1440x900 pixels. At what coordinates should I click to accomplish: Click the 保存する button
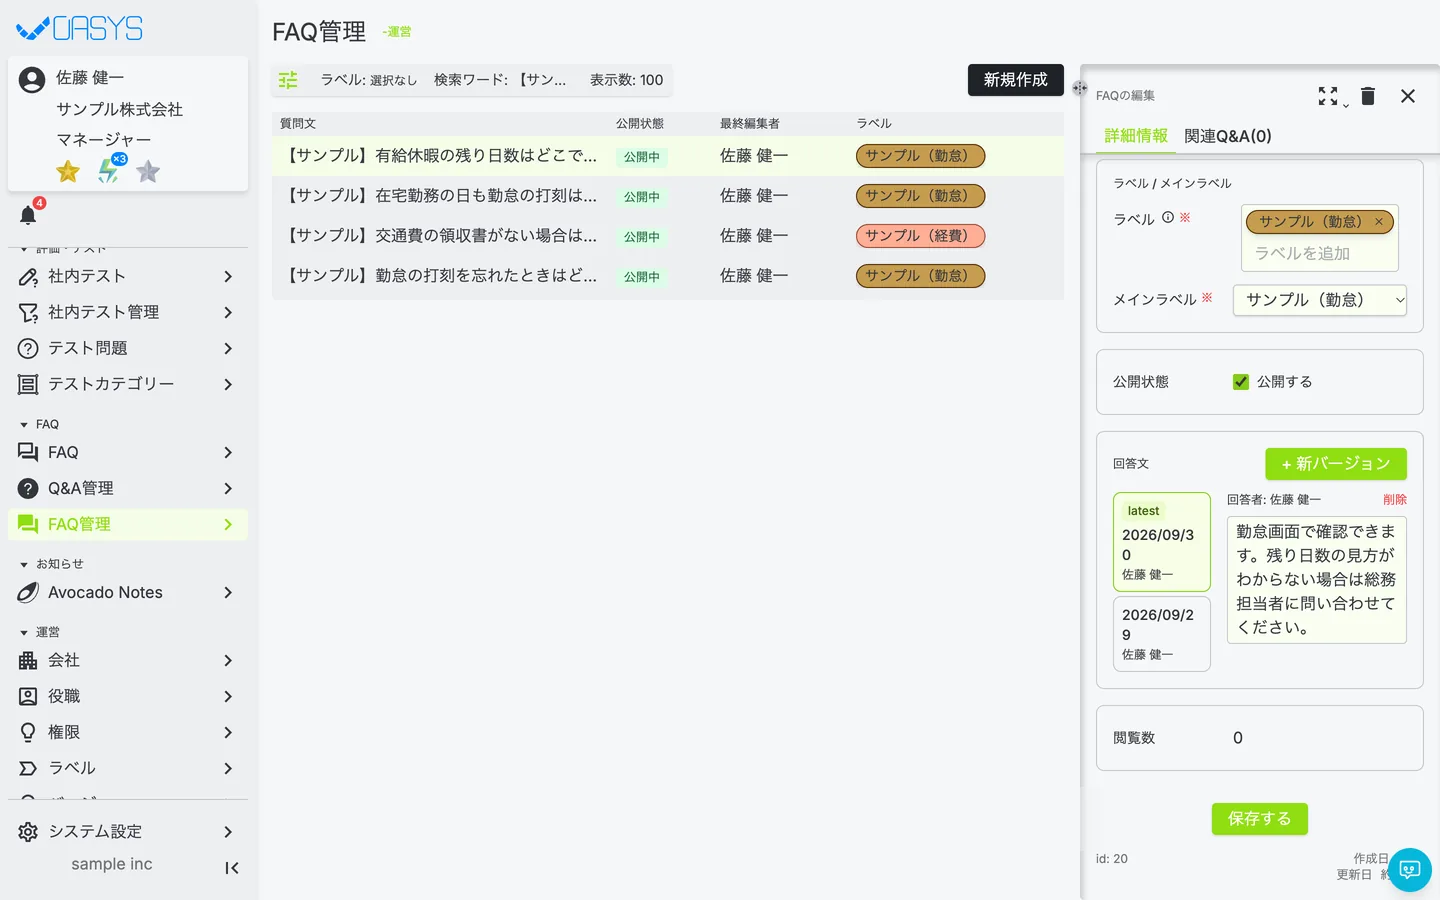coord(1260,819)
